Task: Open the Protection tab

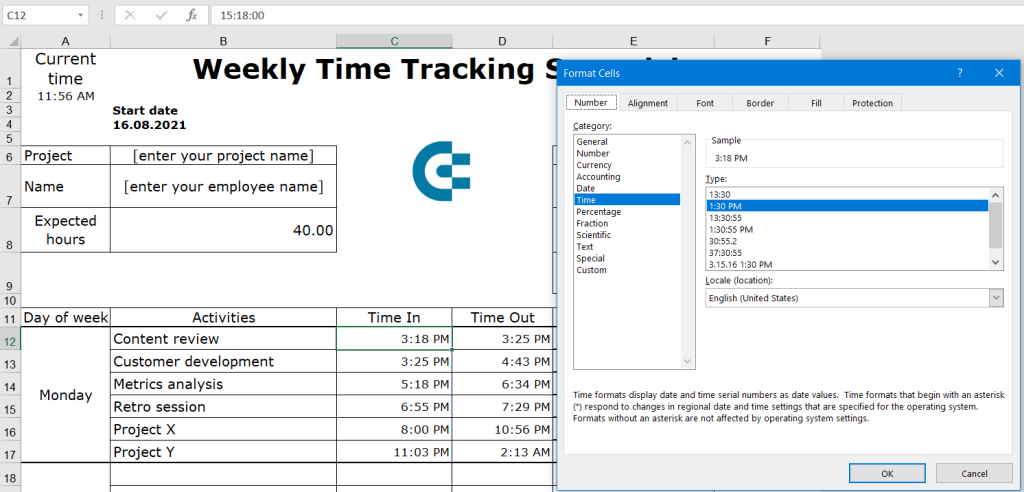Action: [x=872, y=103]
